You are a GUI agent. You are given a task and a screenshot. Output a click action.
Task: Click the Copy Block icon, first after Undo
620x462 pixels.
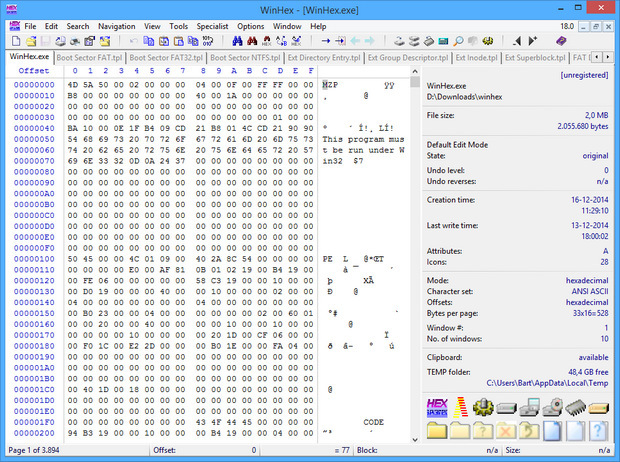(149, 41)
